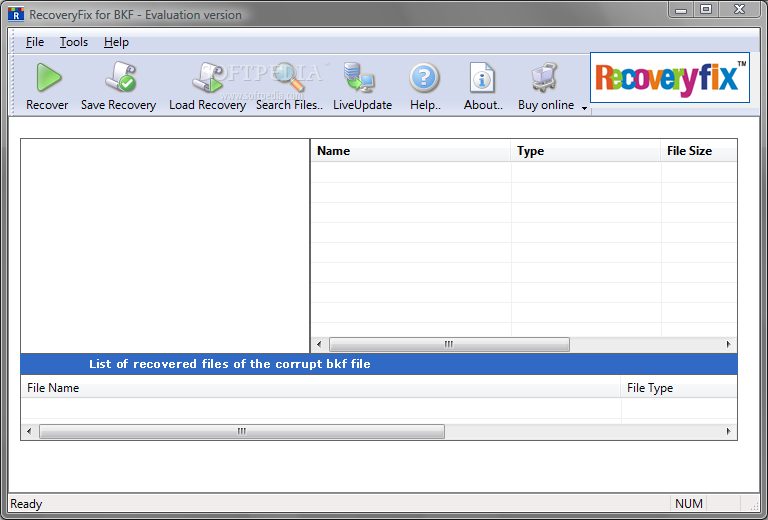Open the Tools menu
768x520 pixels.
click(73, 42)
